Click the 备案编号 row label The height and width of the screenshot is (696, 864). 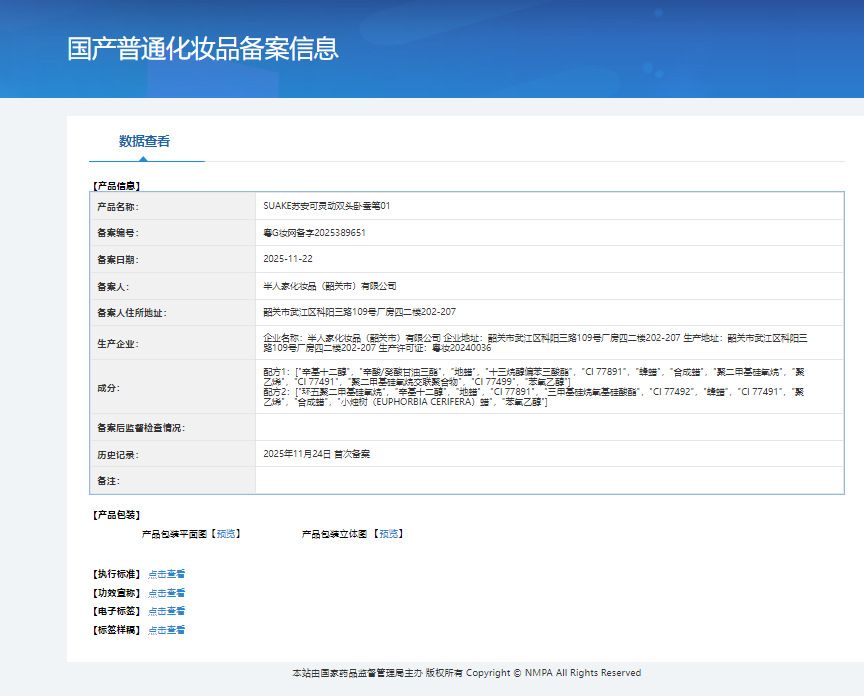[x=118, y=233]
